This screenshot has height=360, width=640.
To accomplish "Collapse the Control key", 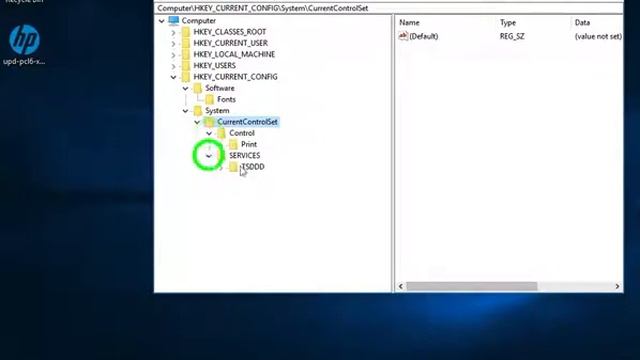I will coord(209,133).
